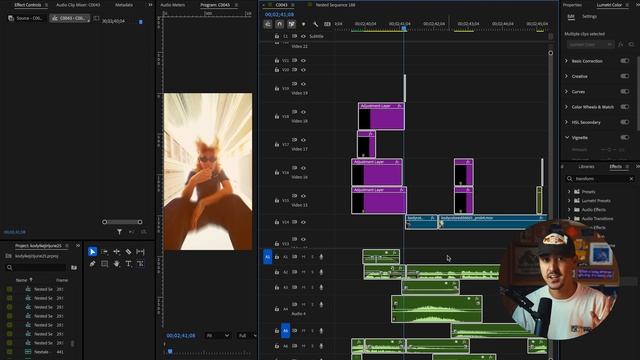Switch to the Properties tab
The width and height of the screenshot is (640, 360).
click(x=572, y=5)
